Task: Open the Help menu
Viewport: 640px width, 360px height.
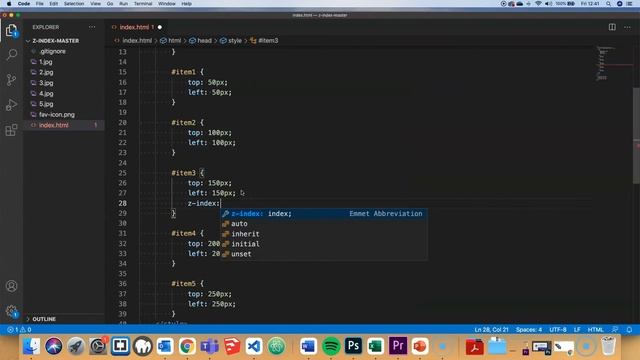Action: click(187, 4)
